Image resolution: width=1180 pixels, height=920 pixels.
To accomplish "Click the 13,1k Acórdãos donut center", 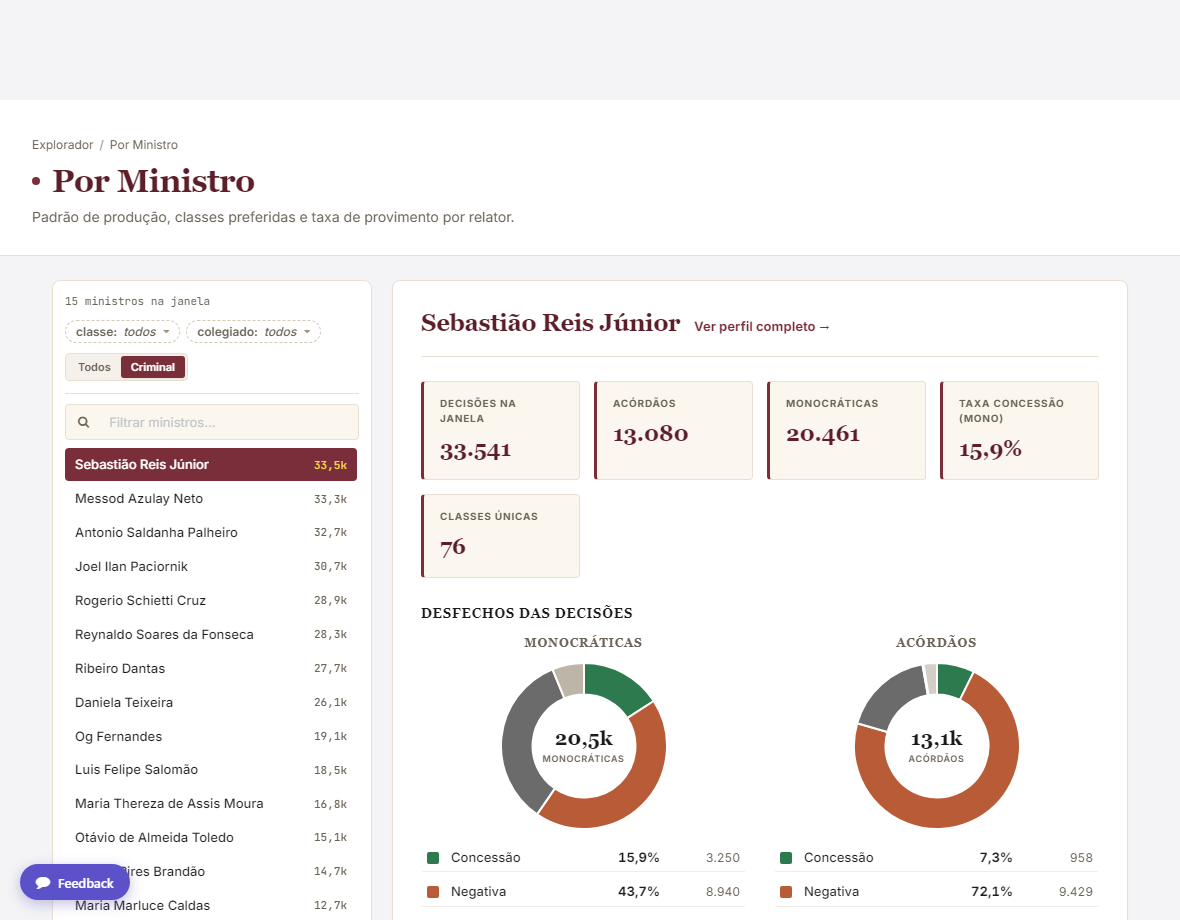I will [x=936, y=745].
